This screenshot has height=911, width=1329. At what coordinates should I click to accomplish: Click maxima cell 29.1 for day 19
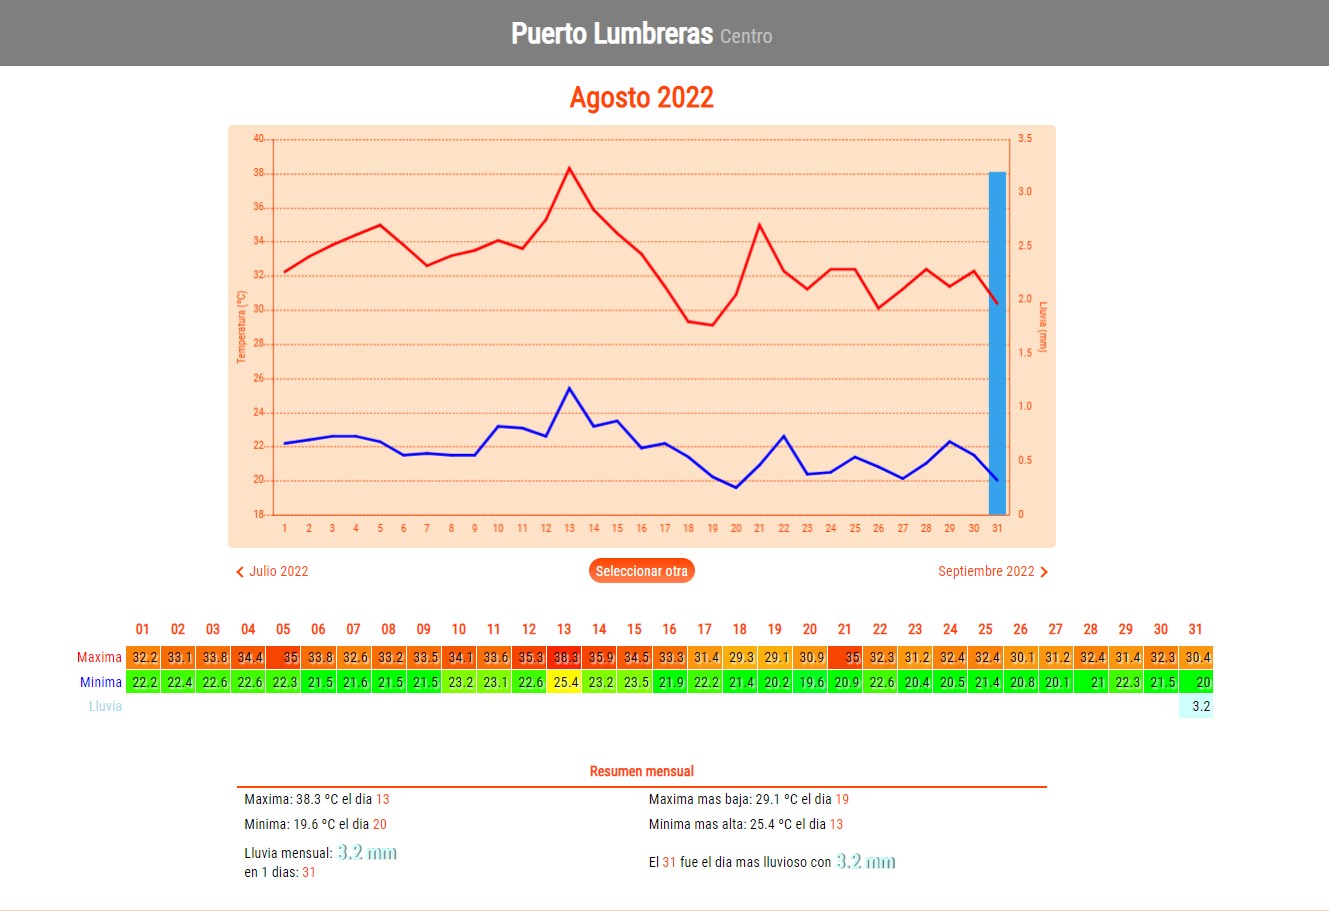[x=775, y=657]
